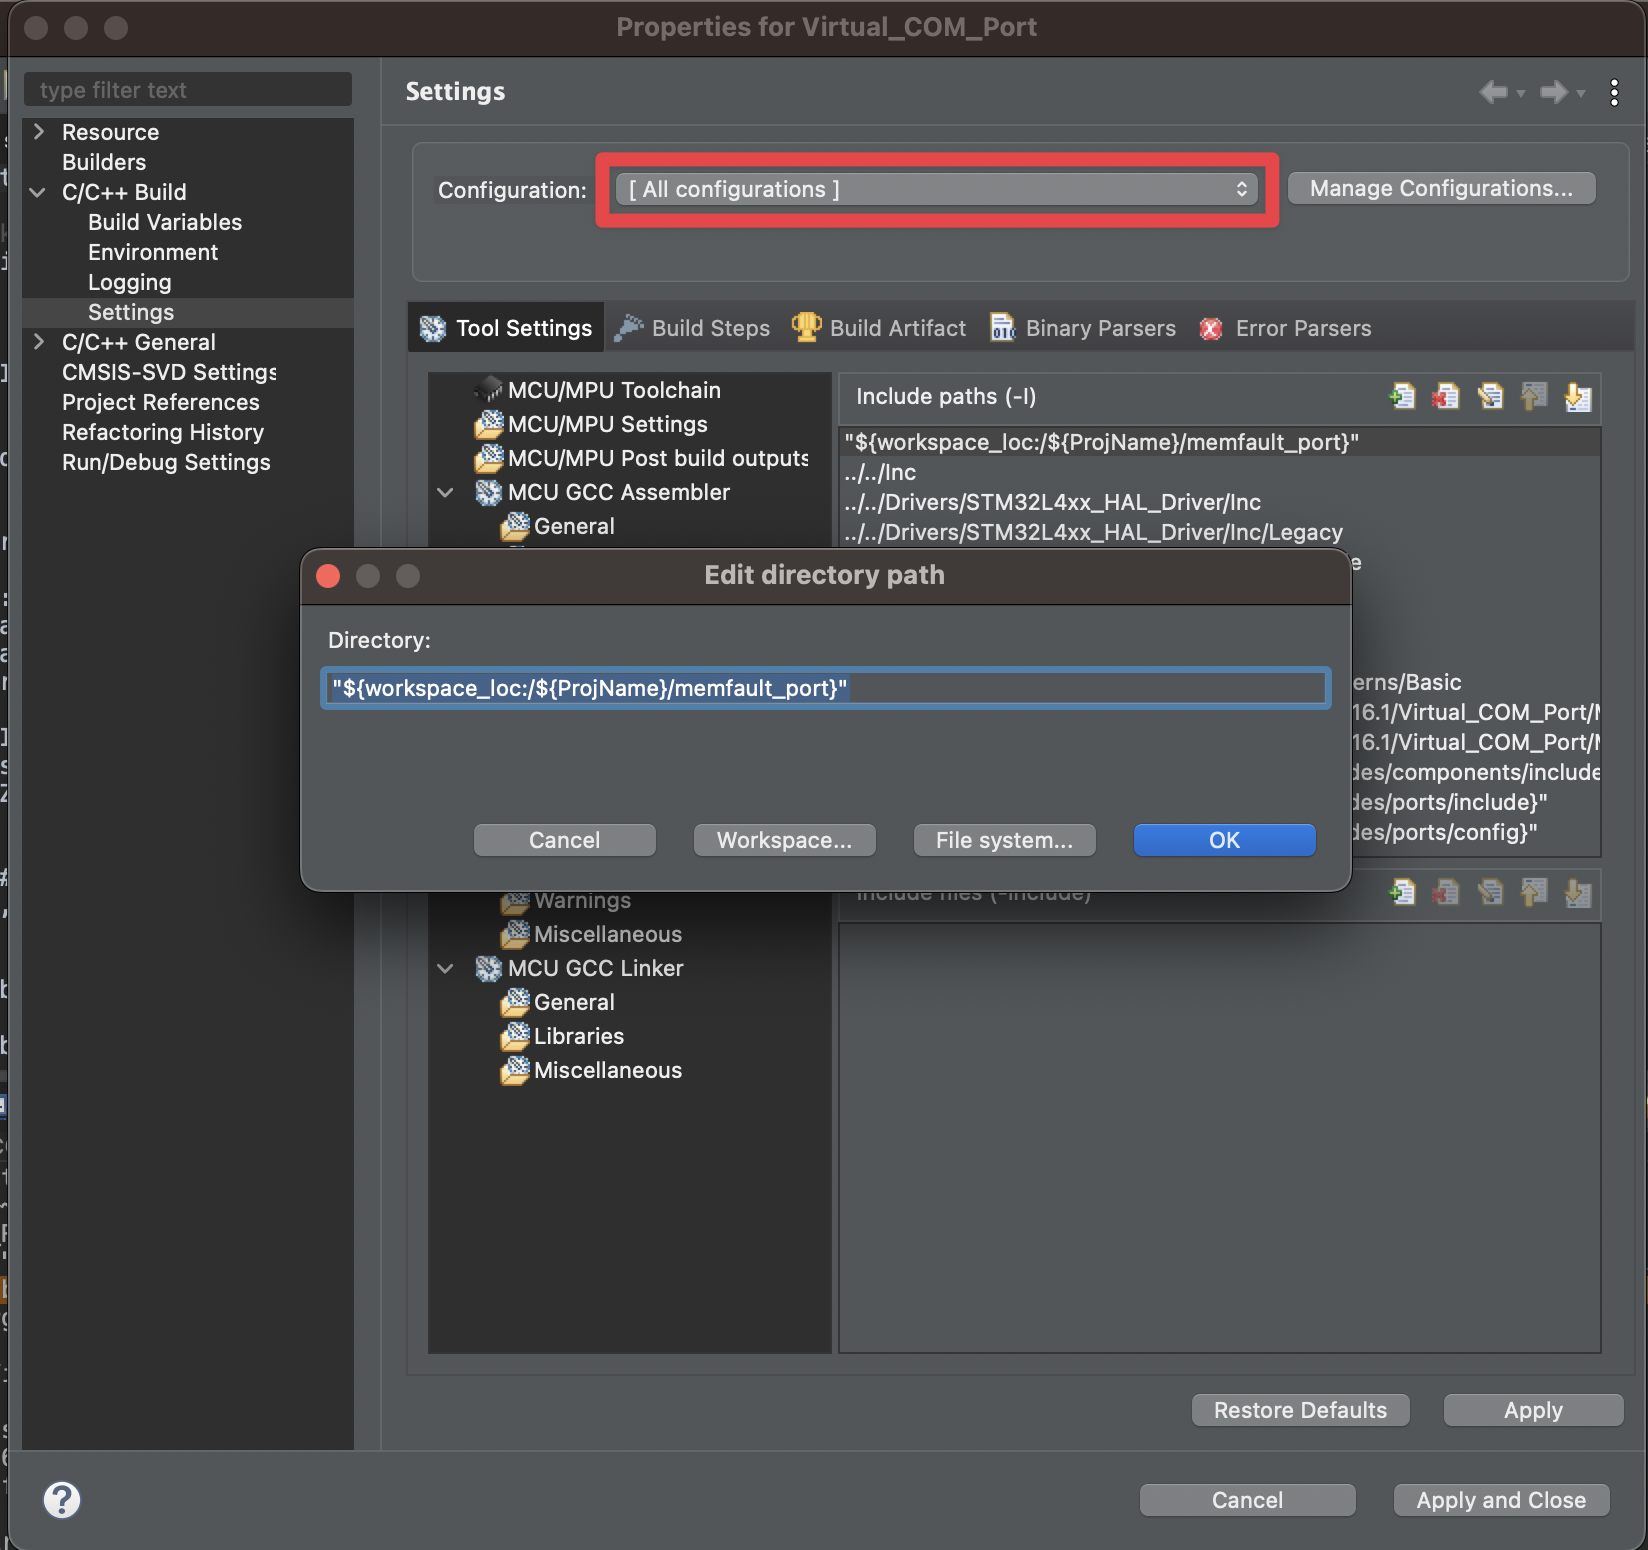The width and height of the screenshot is (1648, 1550).
Task: Click the Workspace... button
Action: pos(784,840)
